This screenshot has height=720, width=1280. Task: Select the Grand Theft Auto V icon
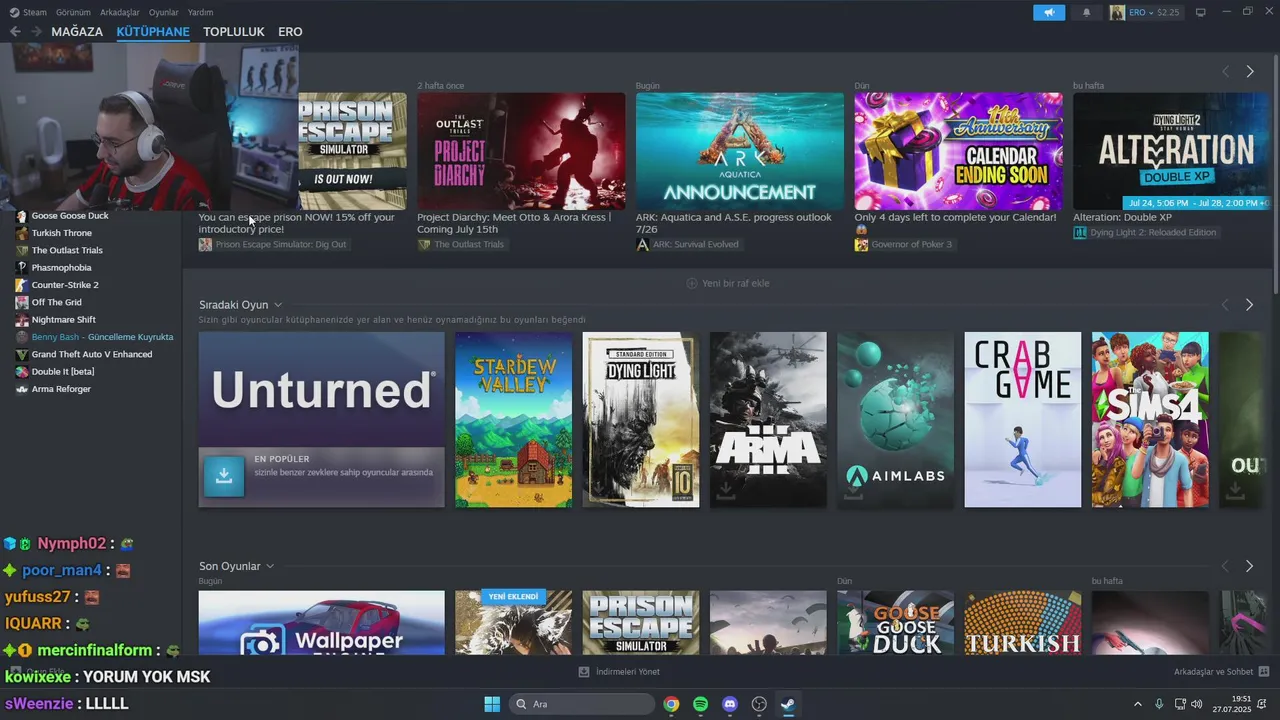pyautogui.click(x=22, y=354)
